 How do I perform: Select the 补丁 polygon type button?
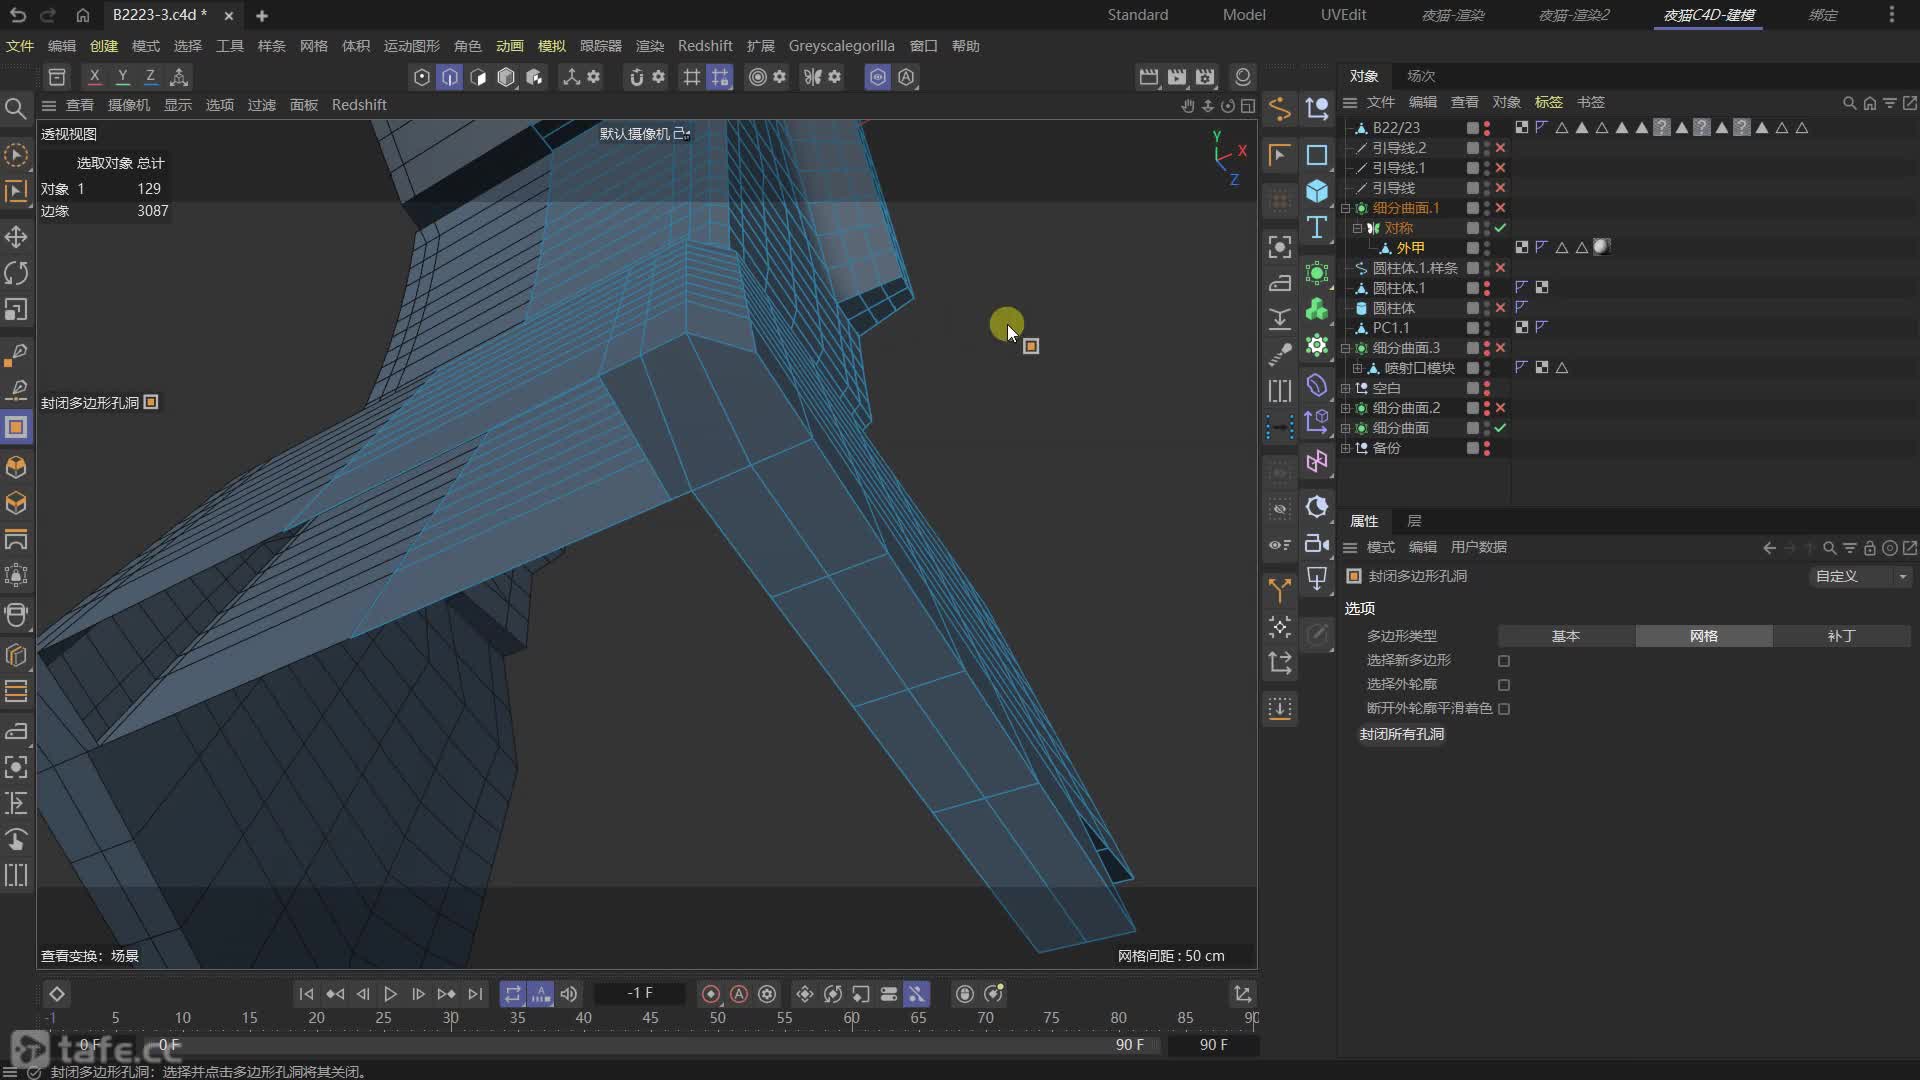1840,636
